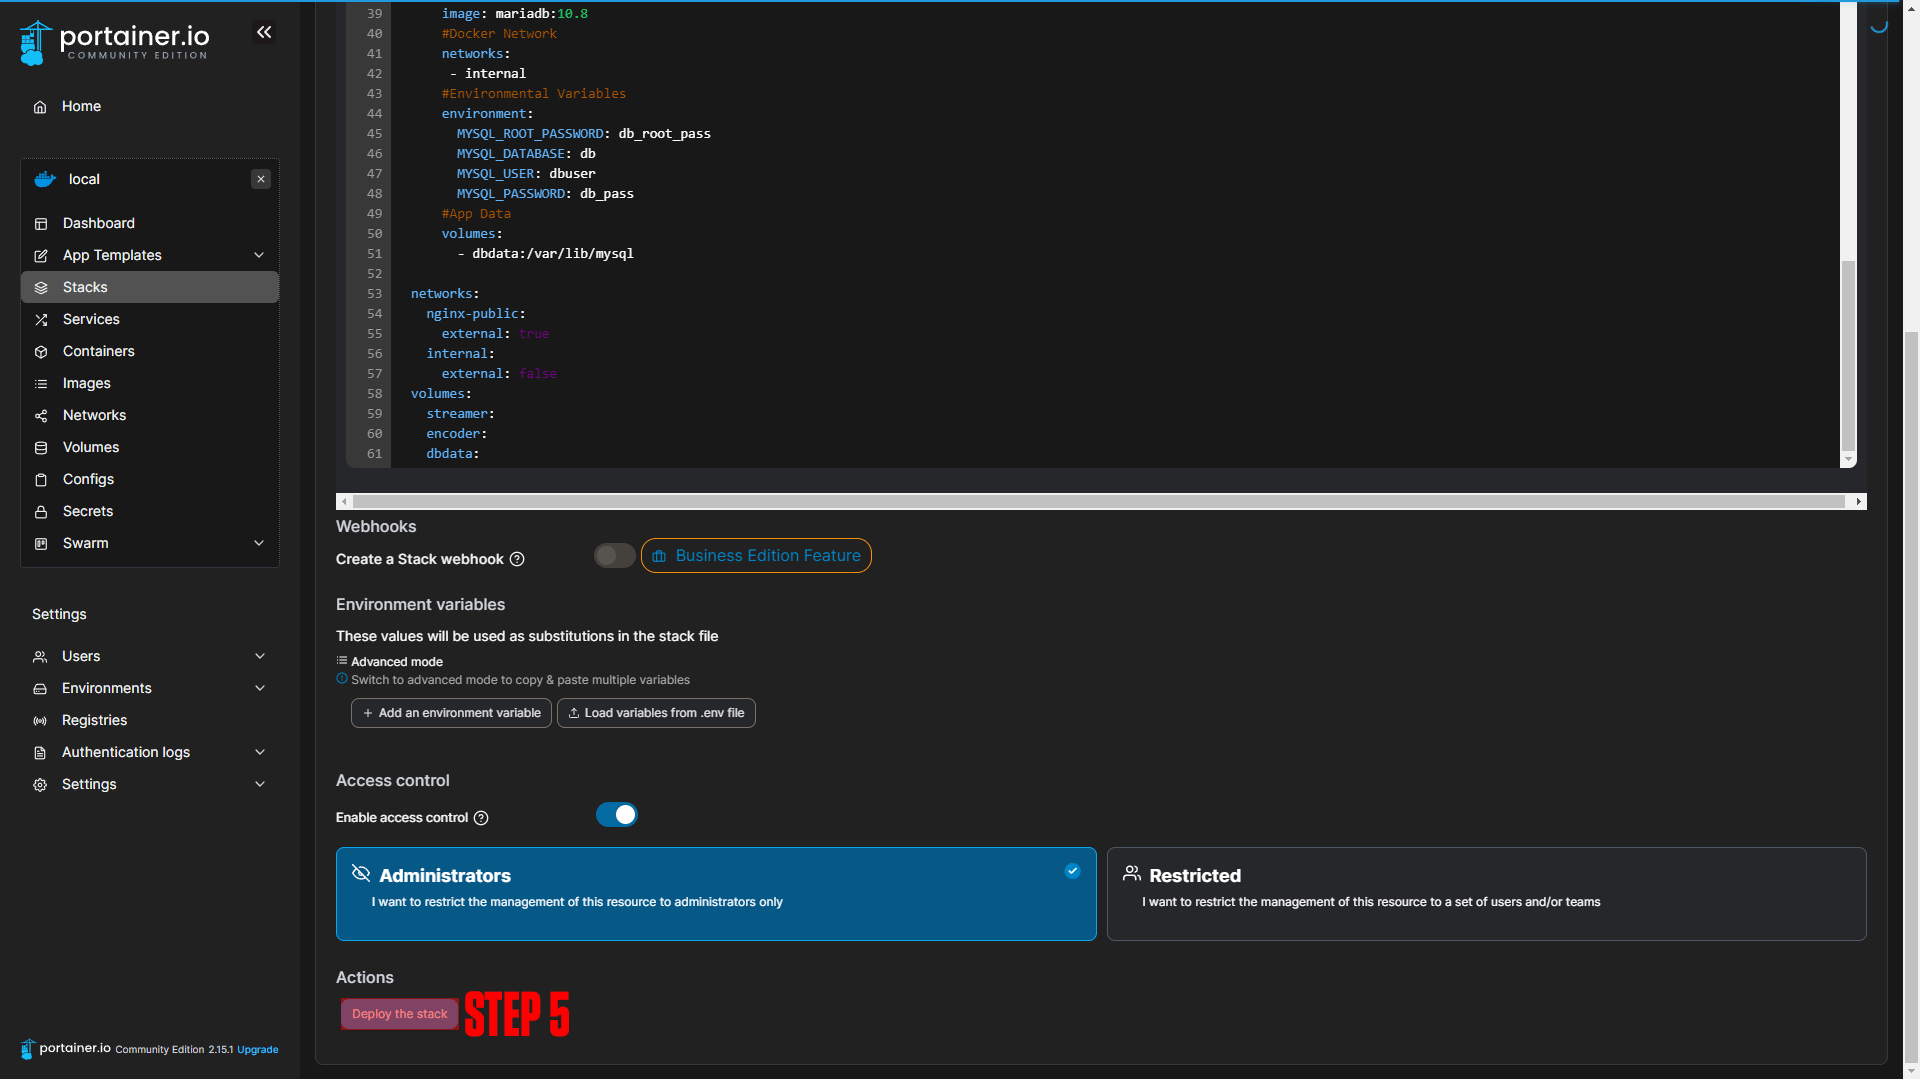Expand the Swarm submenu chevron
The height and width of the screenshot is (1079, 1920).
point(259,543)
